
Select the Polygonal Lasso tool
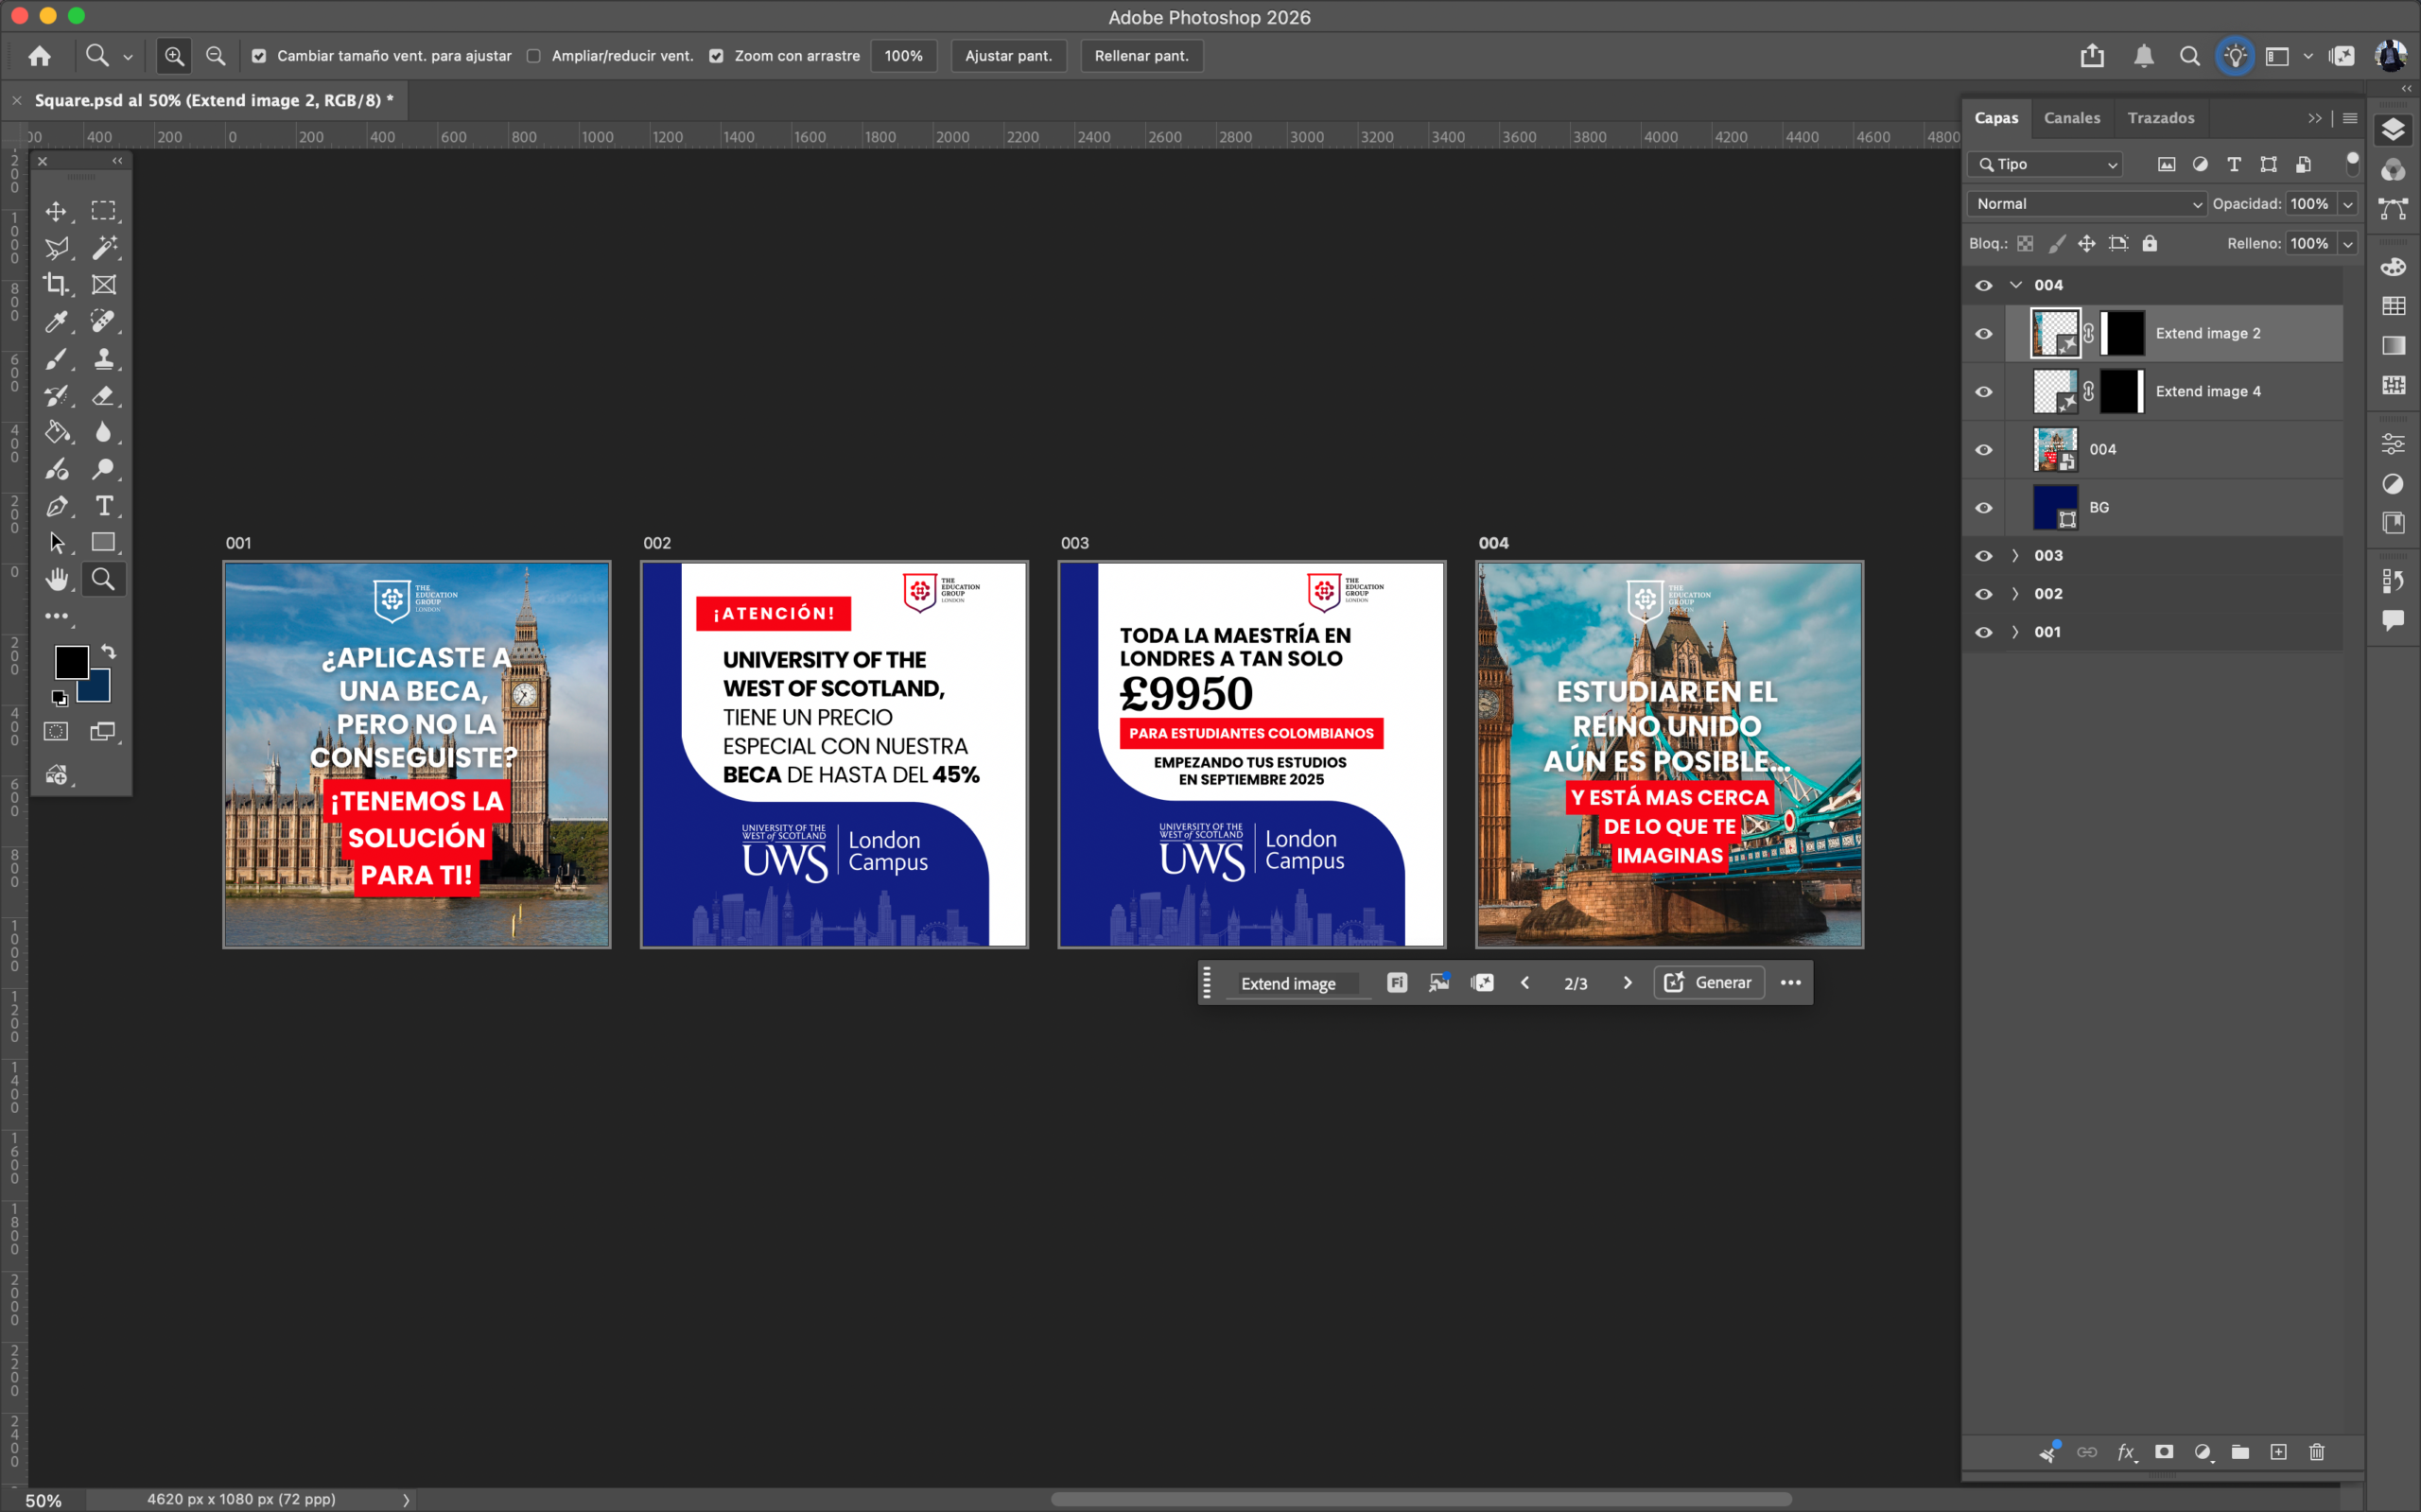56,248
